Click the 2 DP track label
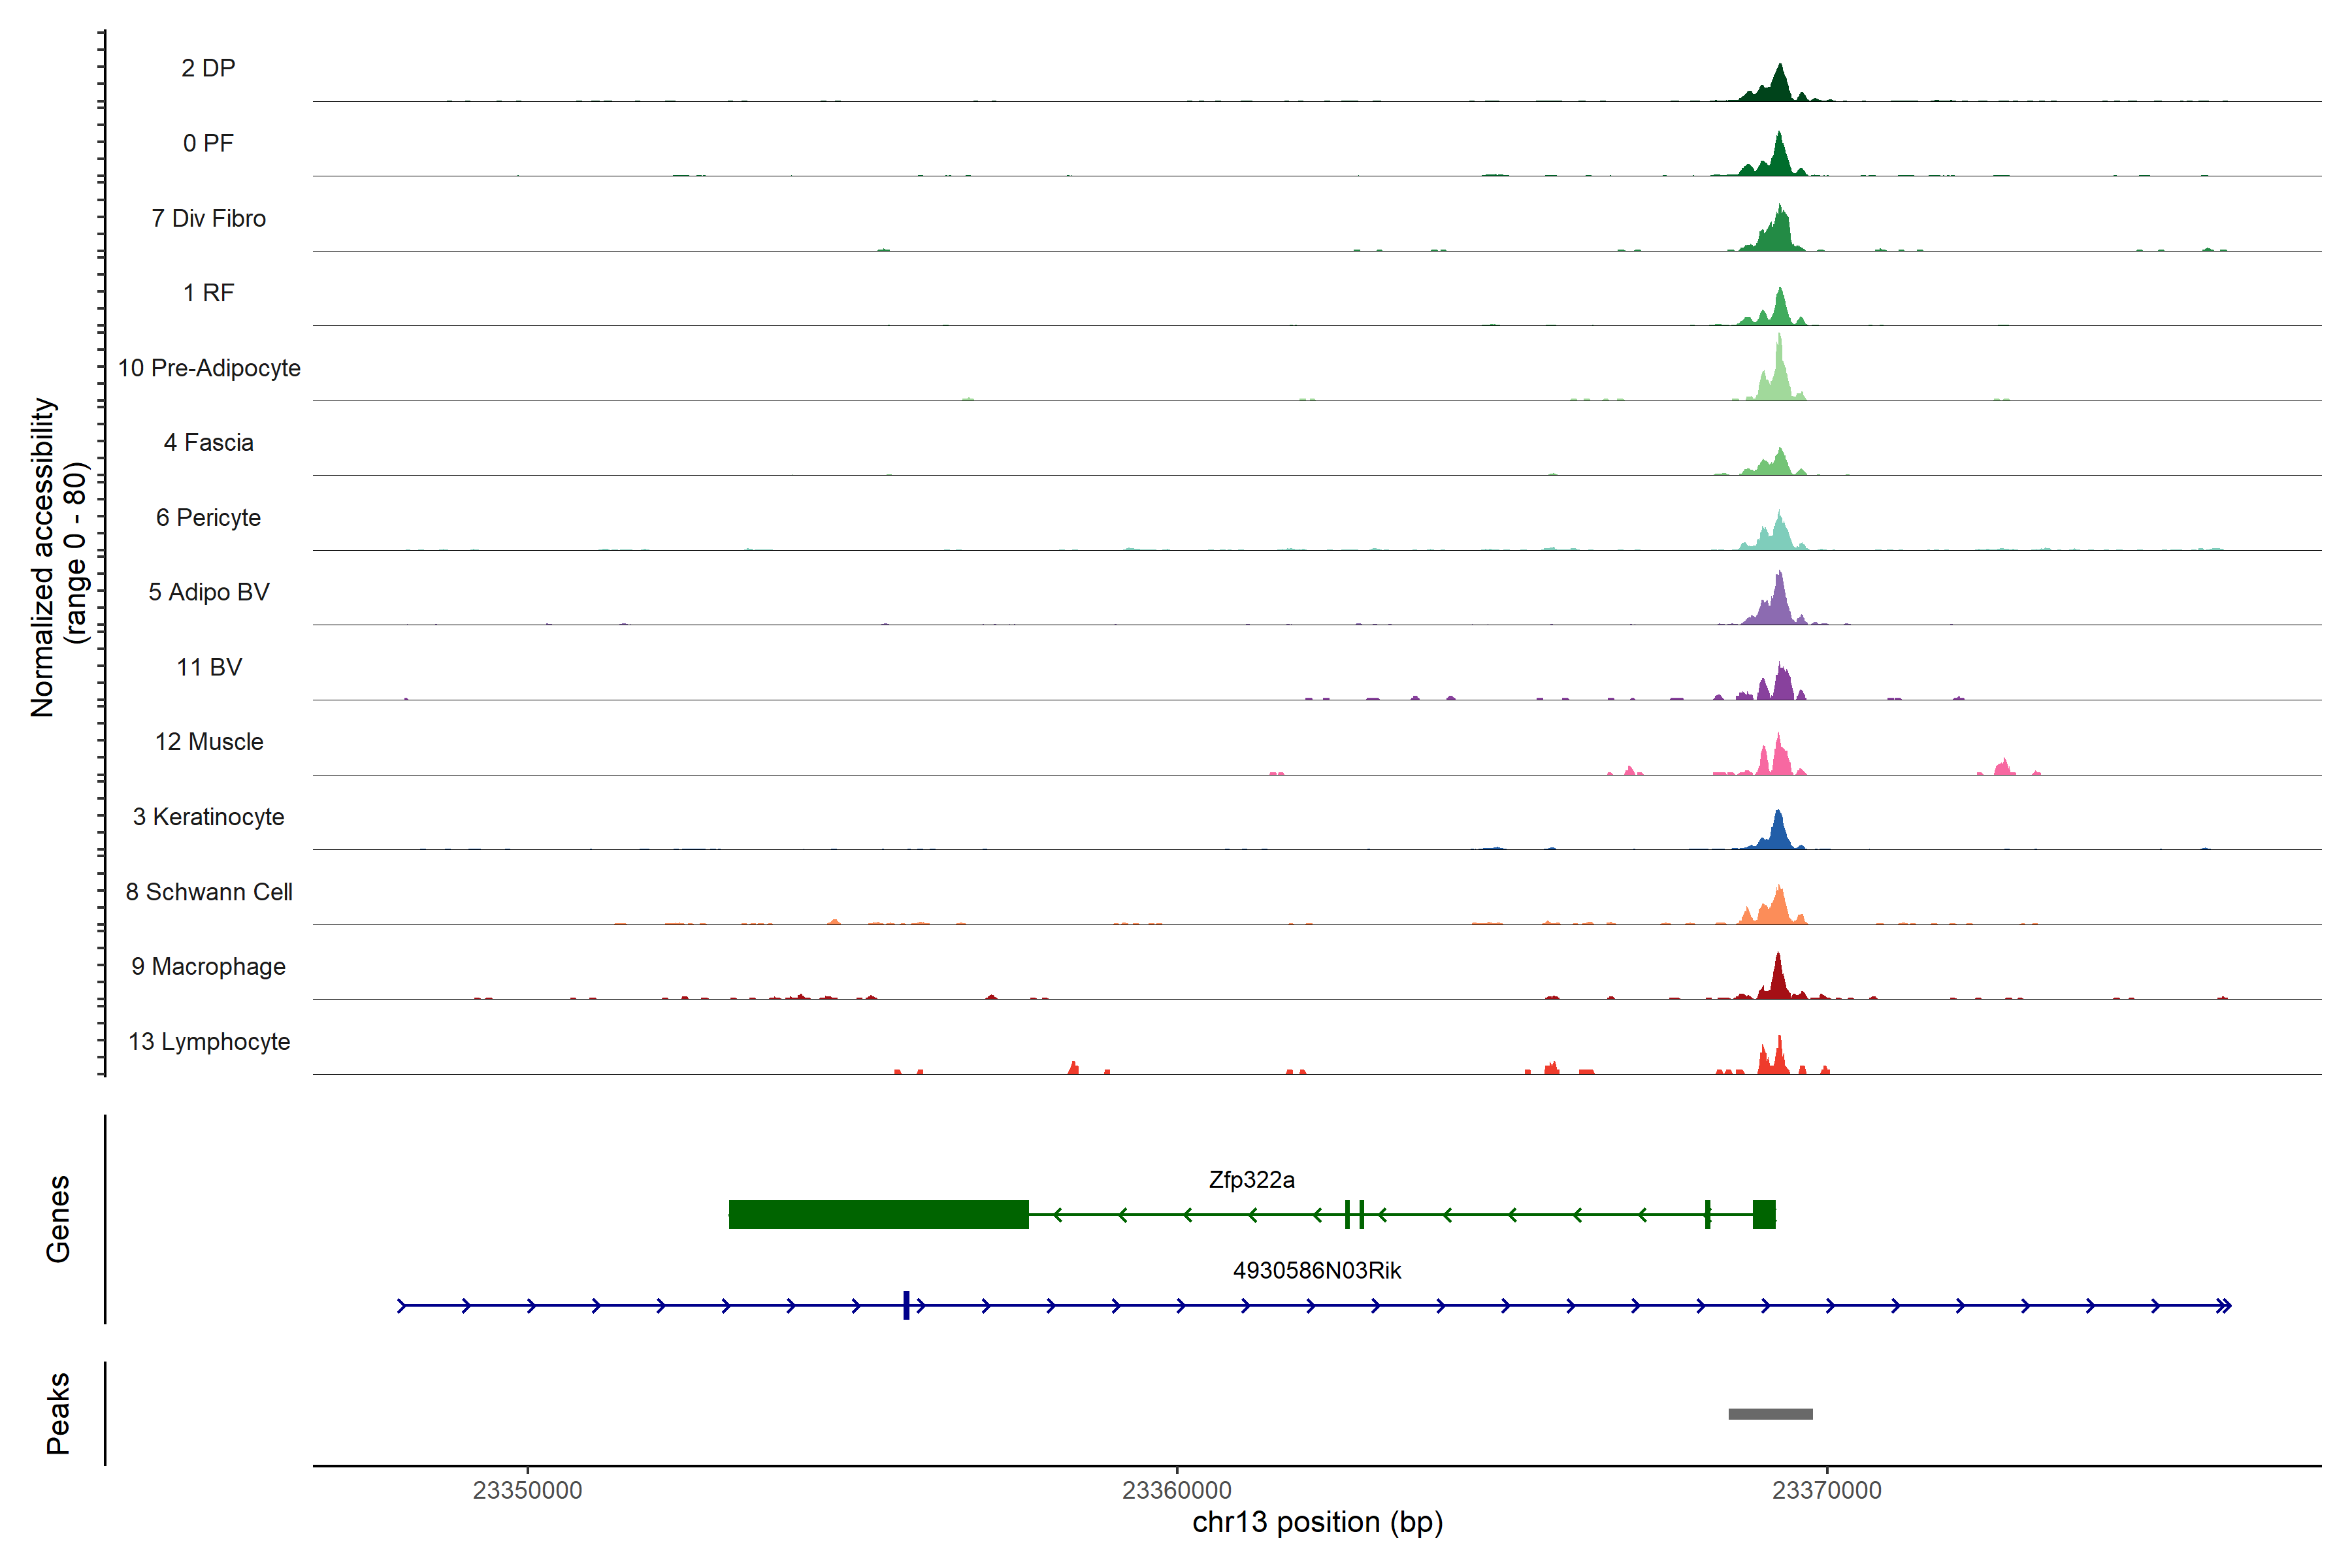2352x1568 pixels. tap(208, 68)
